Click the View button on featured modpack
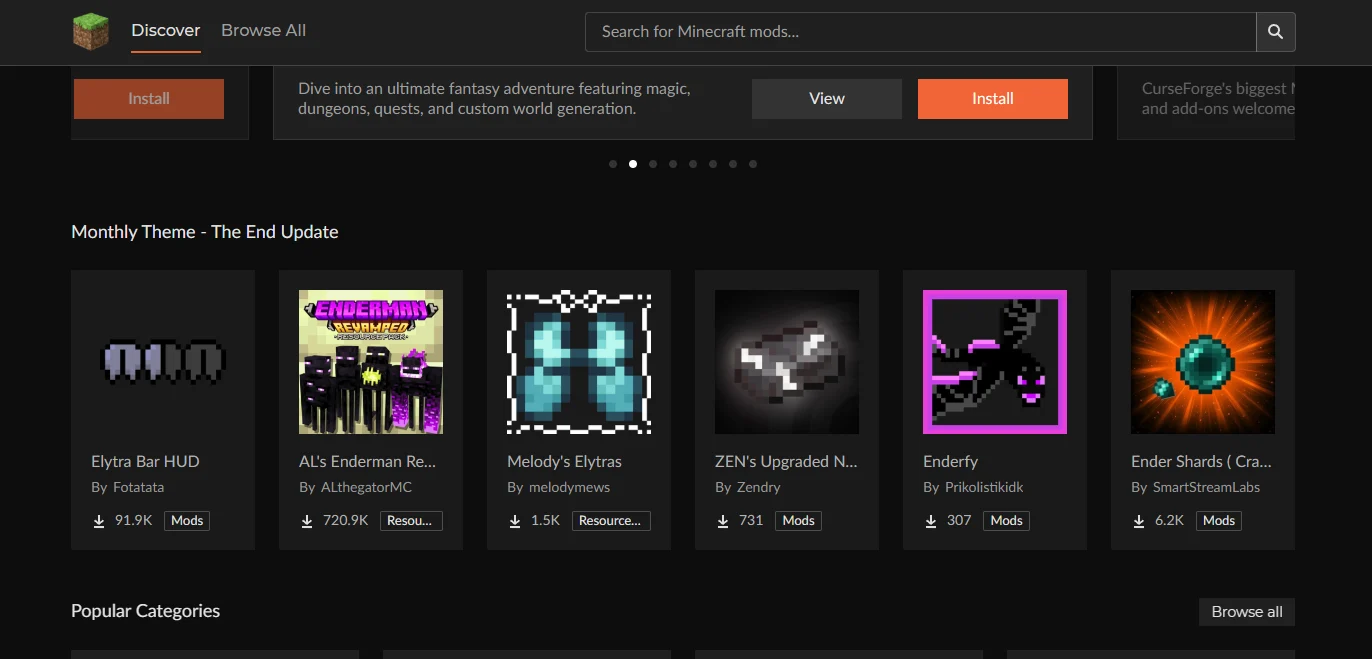Viewport: 1372px width, 659px height. (827, 99)
